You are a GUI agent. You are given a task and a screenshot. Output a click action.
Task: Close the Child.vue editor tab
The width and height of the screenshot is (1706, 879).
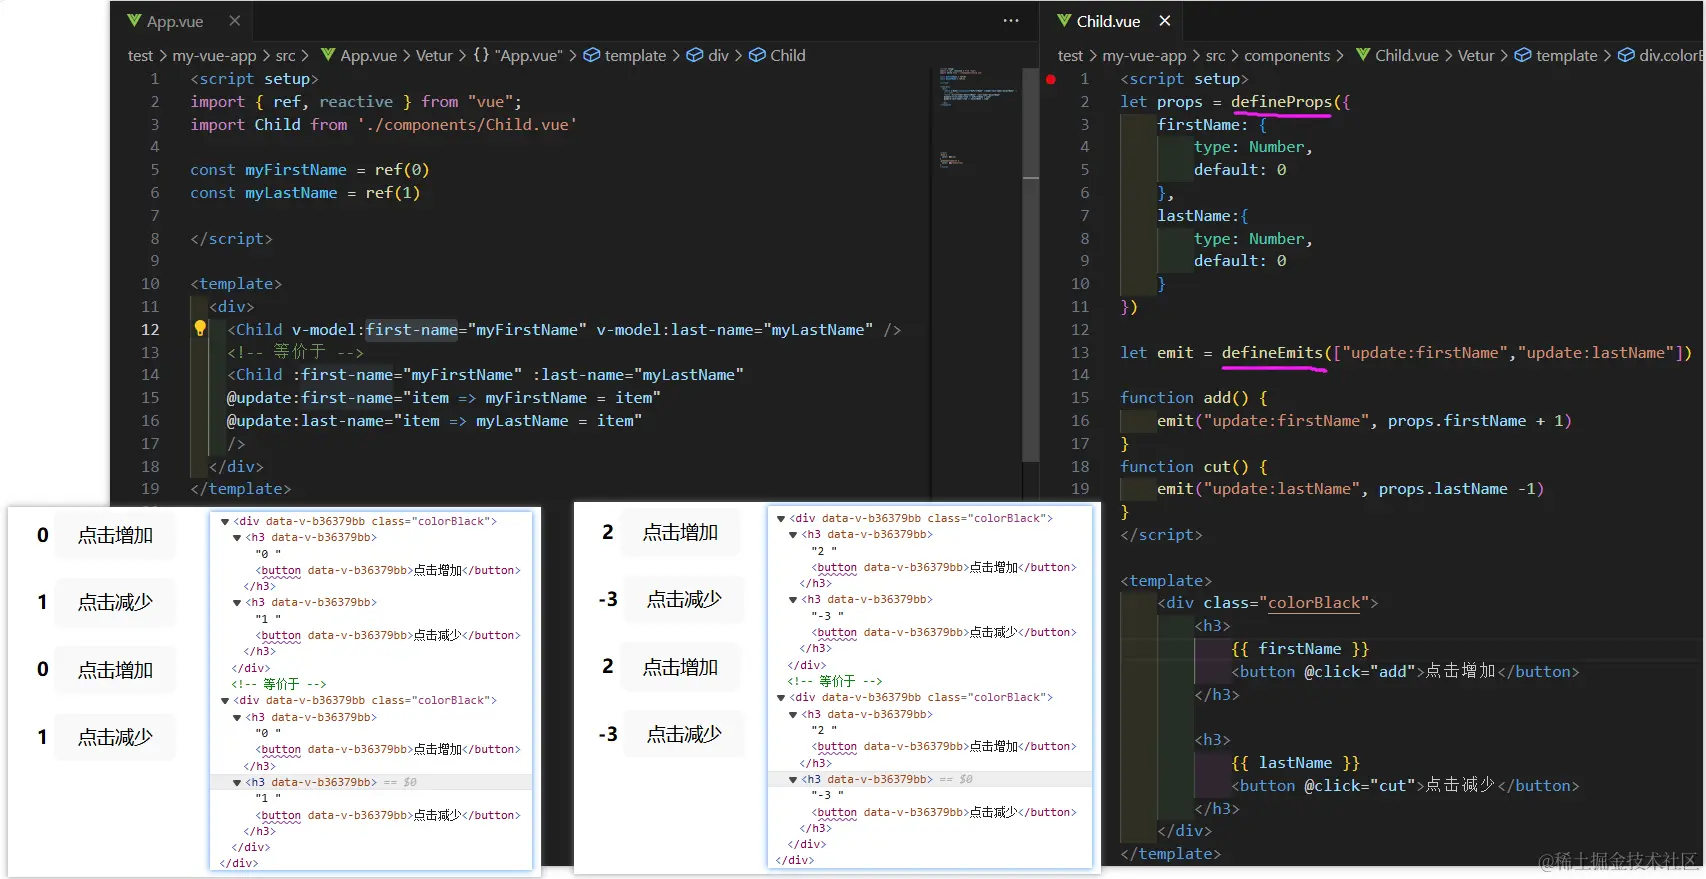pyautogui.click(x=1165, y=21)
